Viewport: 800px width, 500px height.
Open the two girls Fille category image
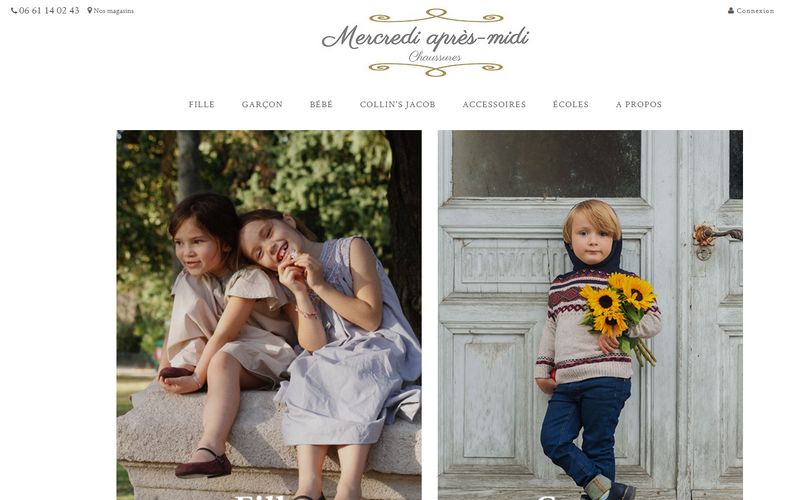(x=269, y=315)
